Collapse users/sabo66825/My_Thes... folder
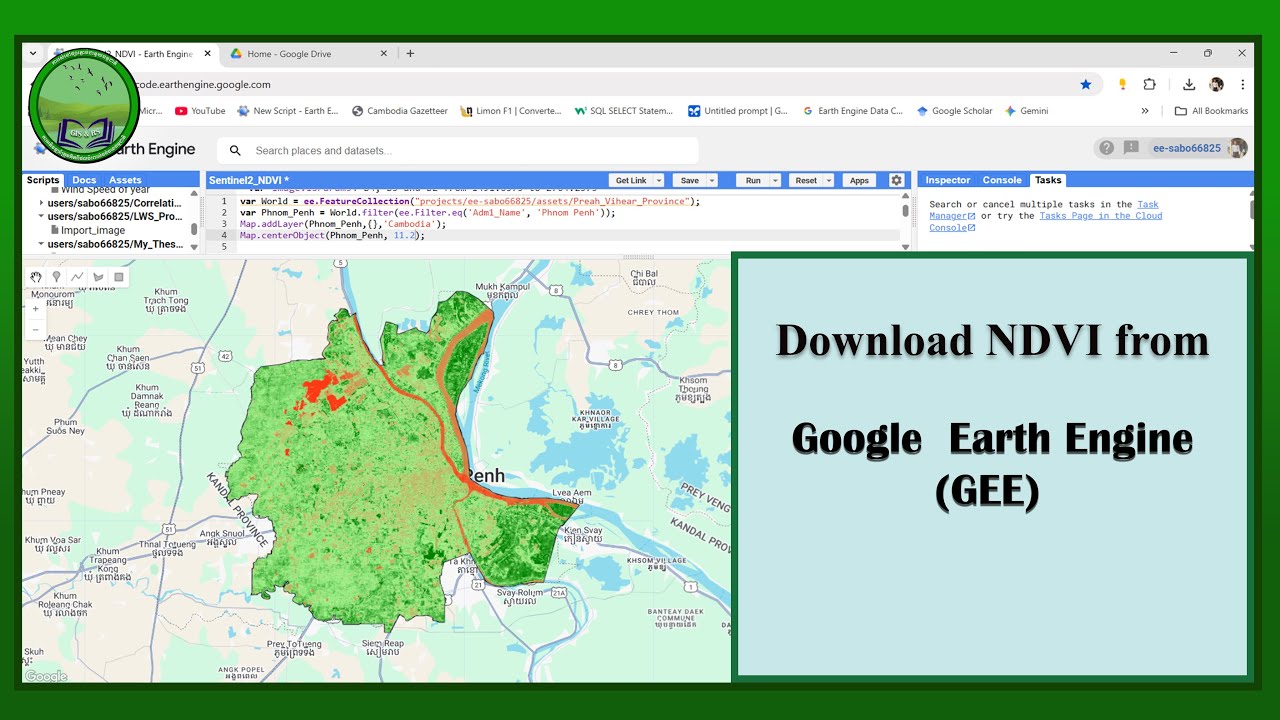The width and height of the screenshot is (1280, 720). click(x=41, y=244)
